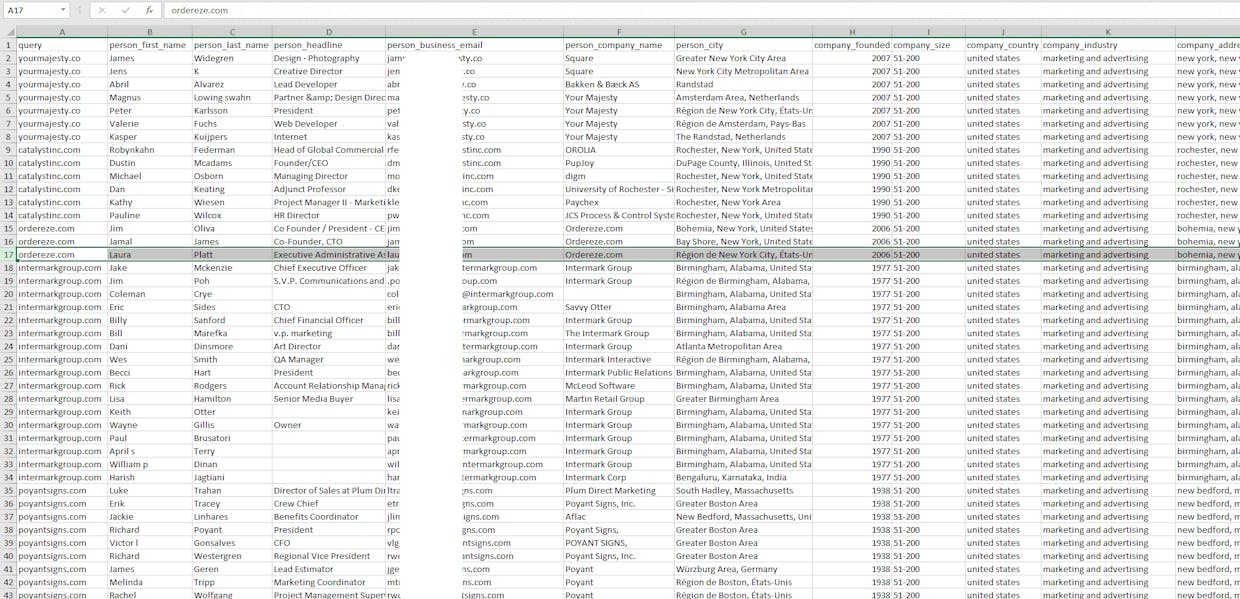This screenshot has width=1240, height=599.
Task: Select the 'PupJoy' company cell
Action: point(619,163)
